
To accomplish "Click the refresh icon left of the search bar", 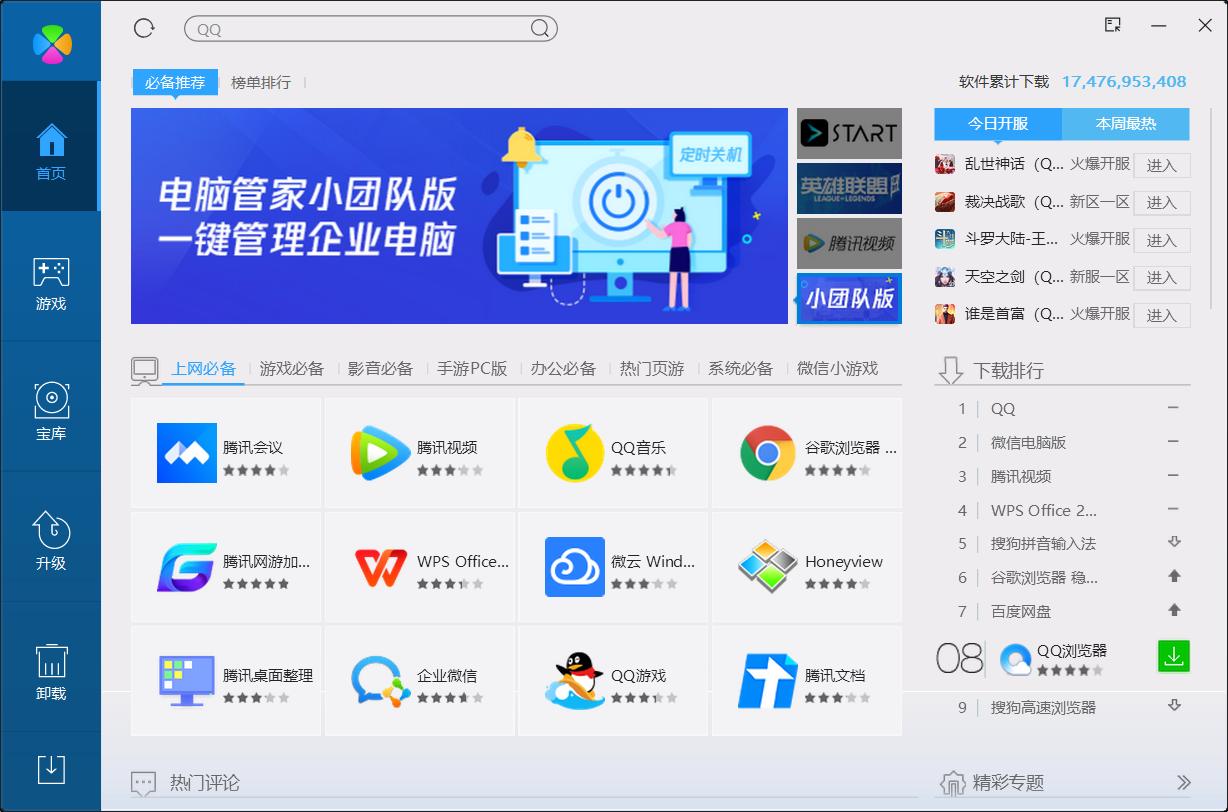I will (x=142, y=28).
